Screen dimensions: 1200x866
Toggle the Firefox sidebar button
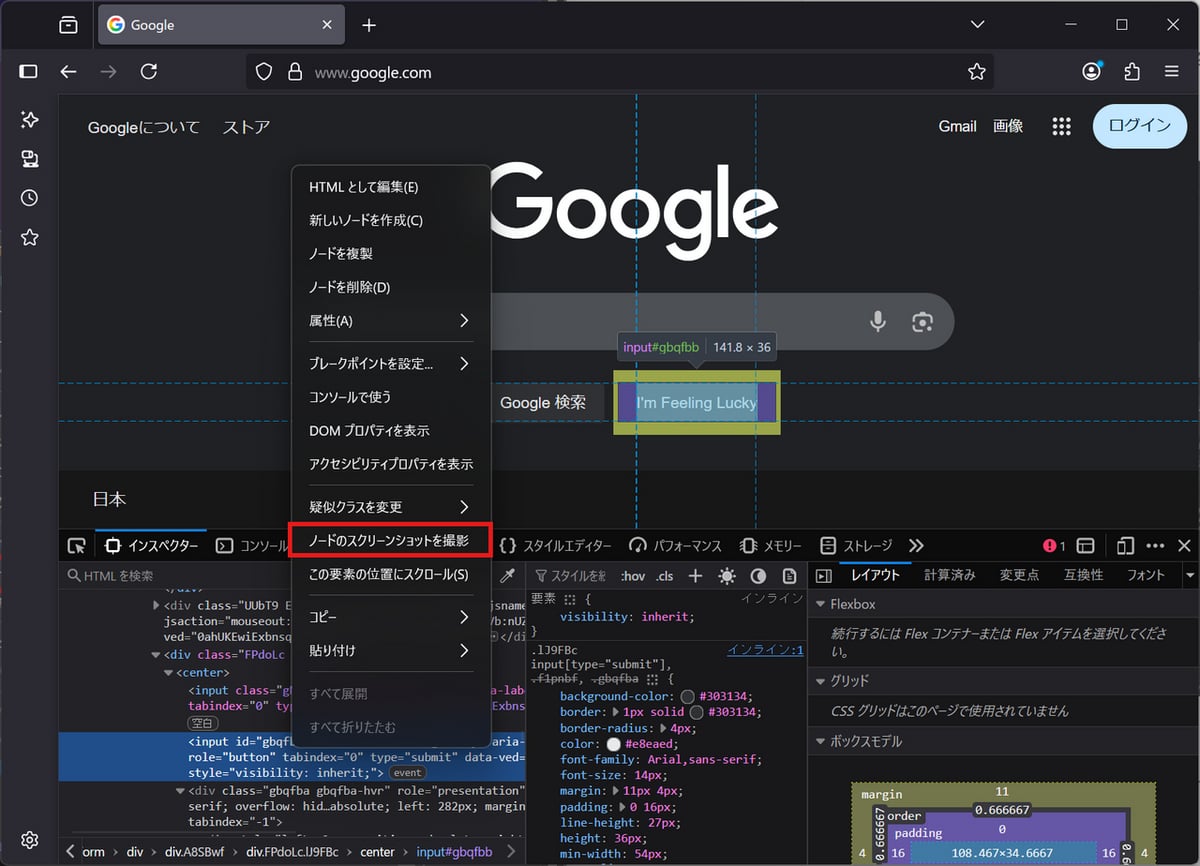pyautogui.click(x=28, y=72)
